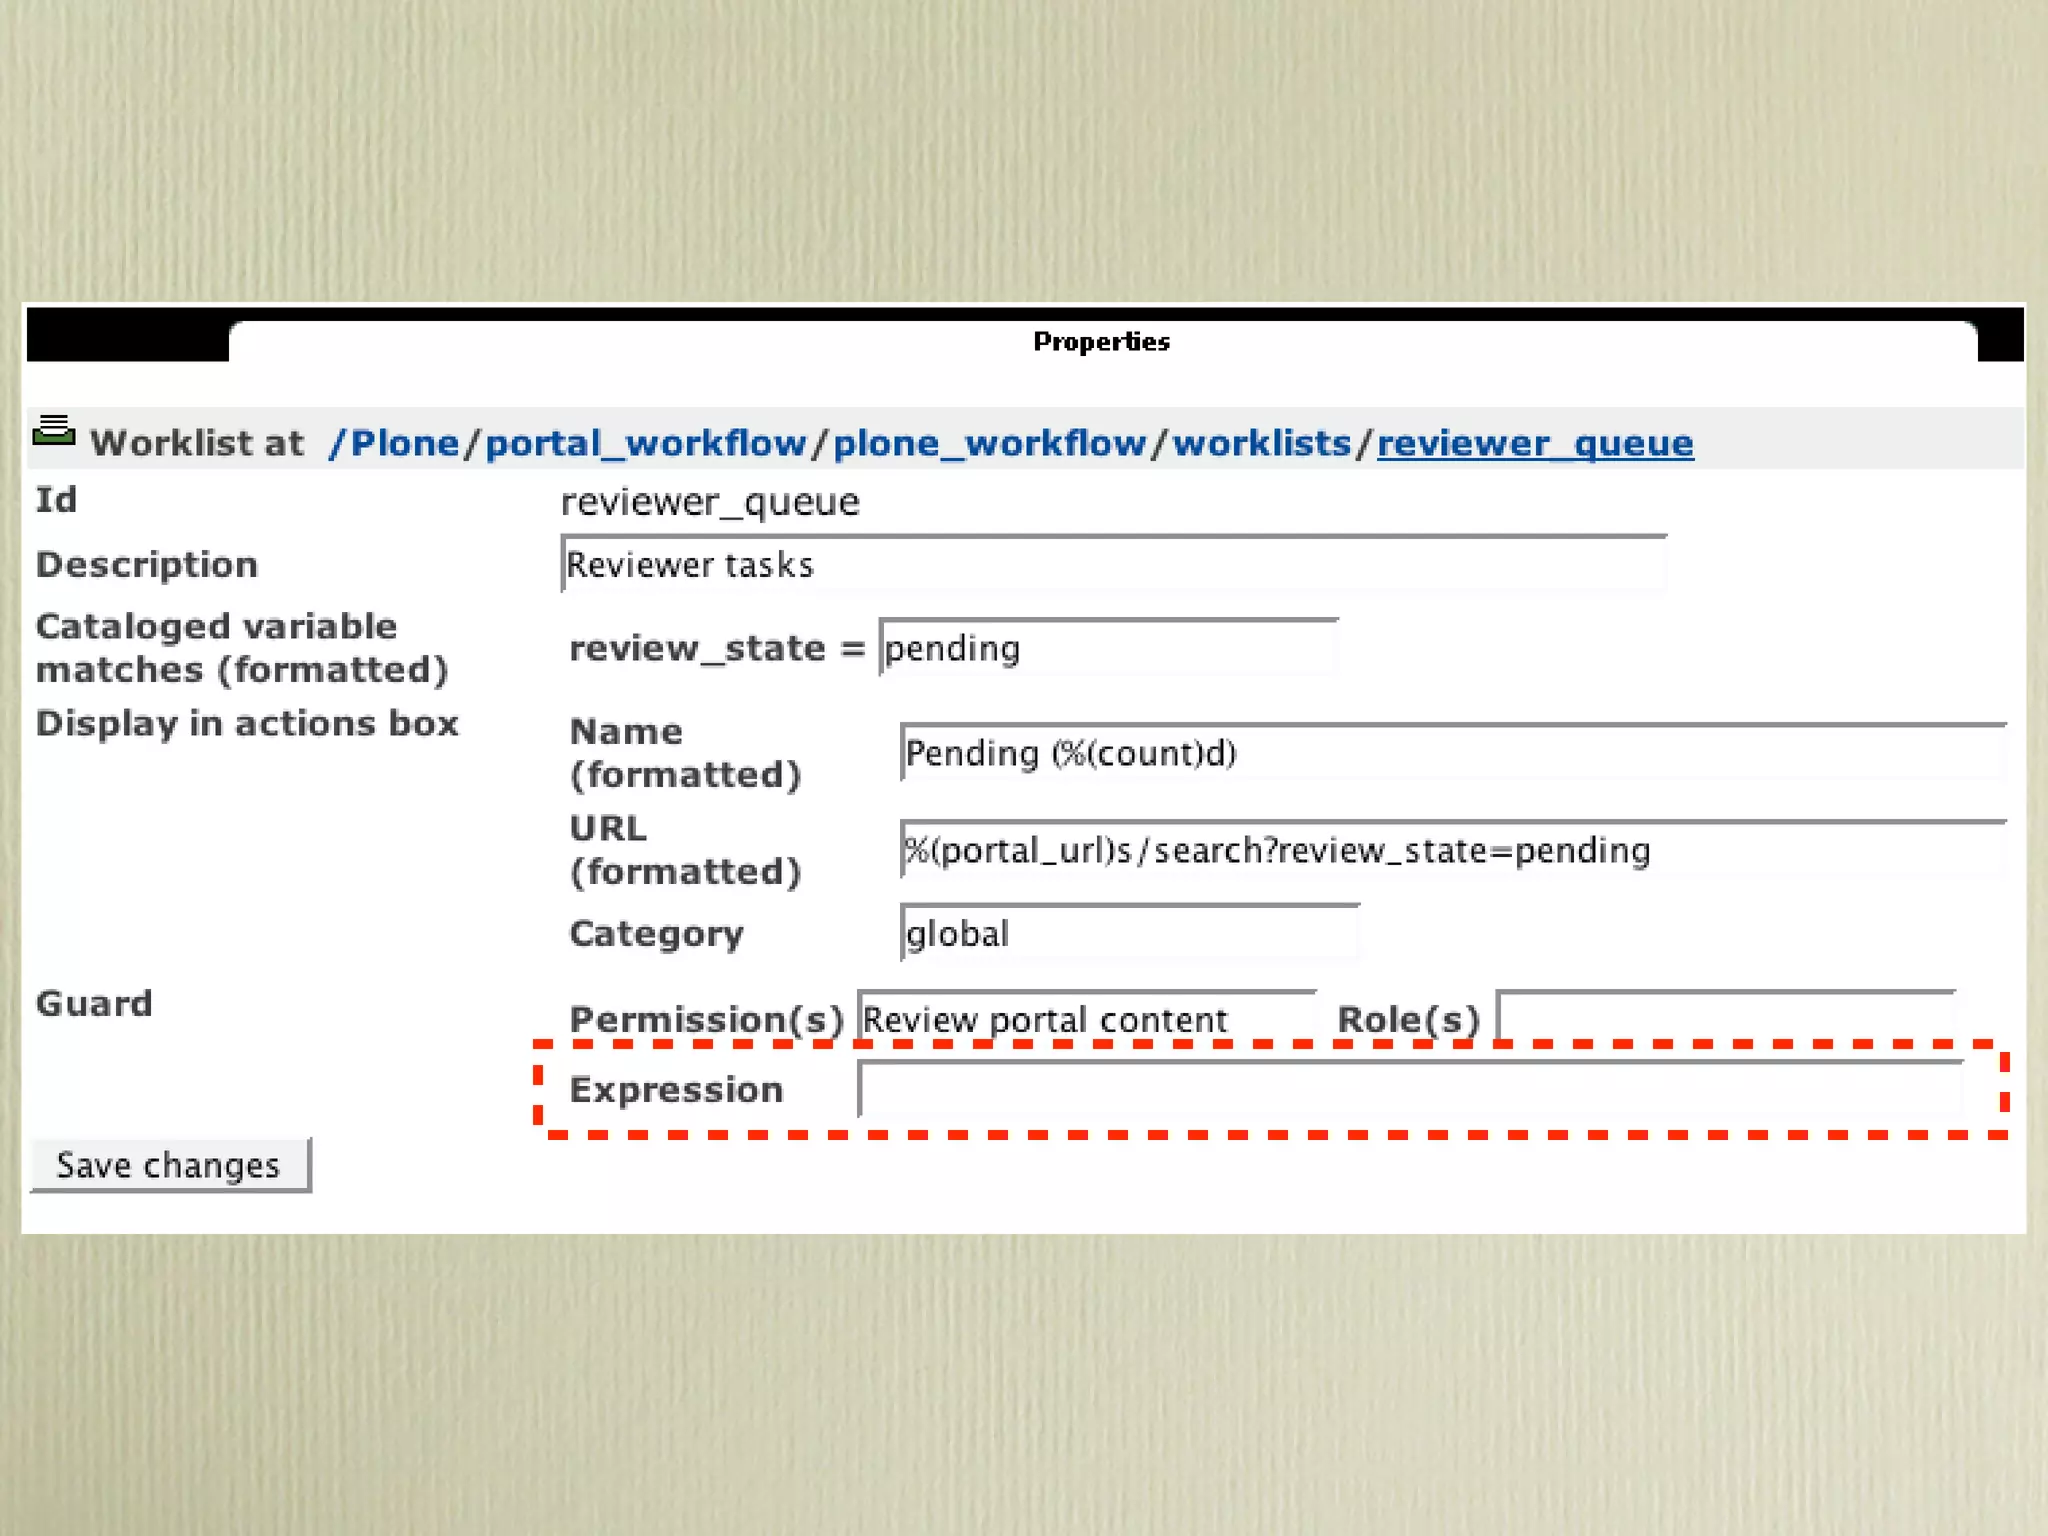Viewport: 2048px width, 1536px height.
Task: Click the Permission(s) field
Action: pyautogui.click(x=1086, y=1019)
